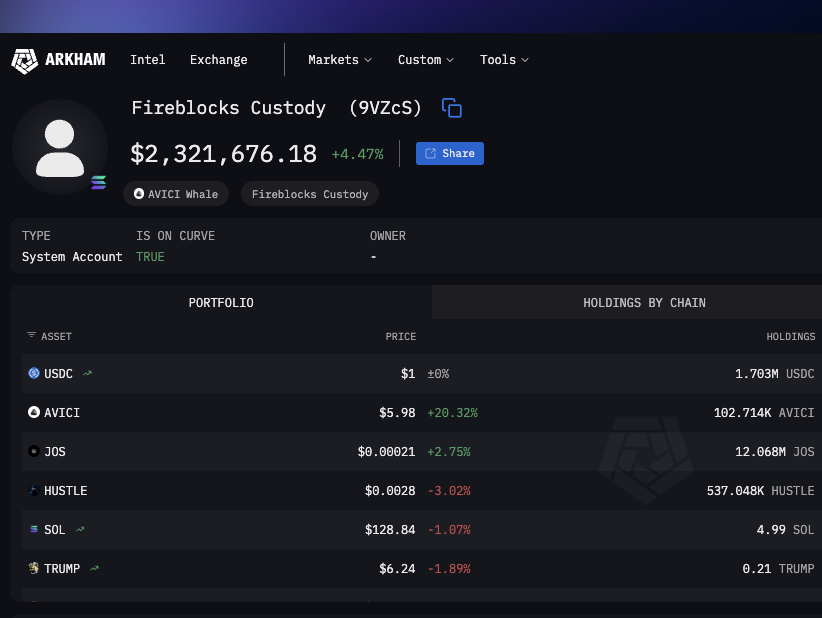Click the +4.47% change value

coord(358,154)
